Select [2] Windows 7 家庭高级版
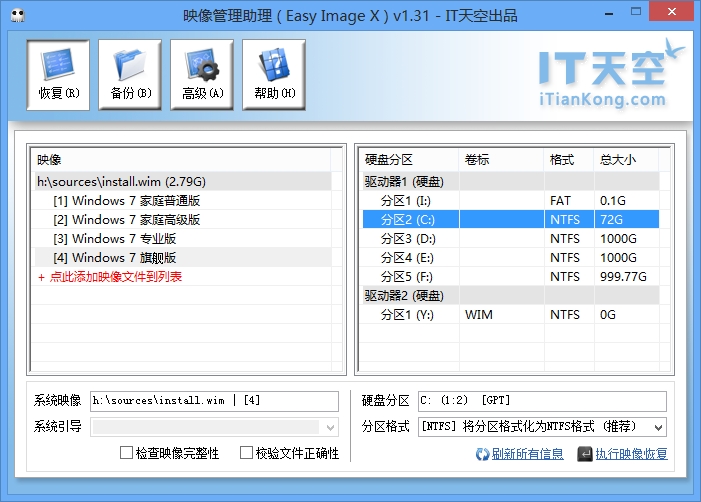Viewport: 701px width, 502px height. click(x=182, y=219)
